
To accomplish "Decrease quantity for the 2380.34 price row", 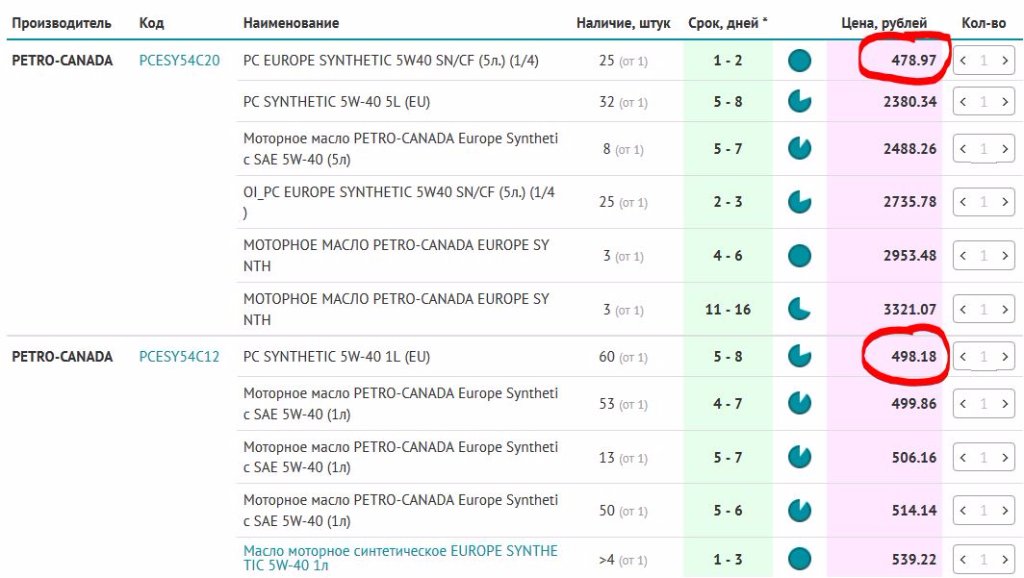I will [963, 101].
